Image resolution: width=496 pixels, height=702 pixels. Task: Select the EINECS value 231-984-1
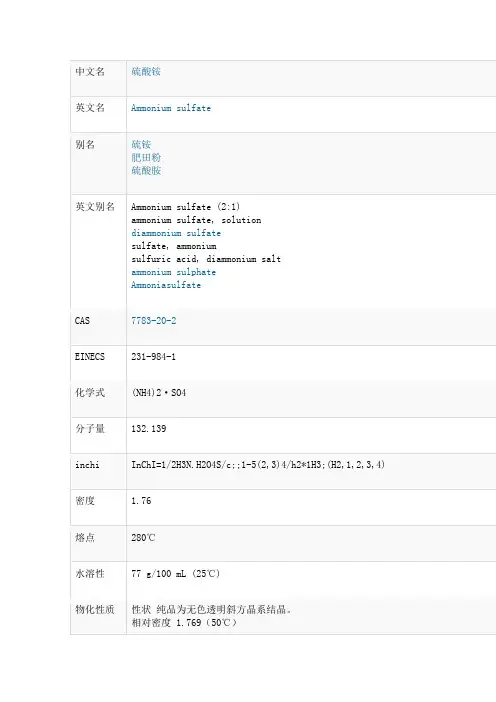[x=154, y=357]
